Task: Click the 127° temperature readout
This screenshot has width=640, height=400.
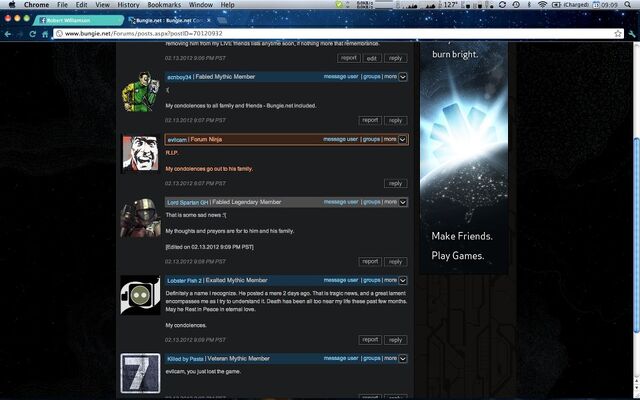Action: pos(450,4)
